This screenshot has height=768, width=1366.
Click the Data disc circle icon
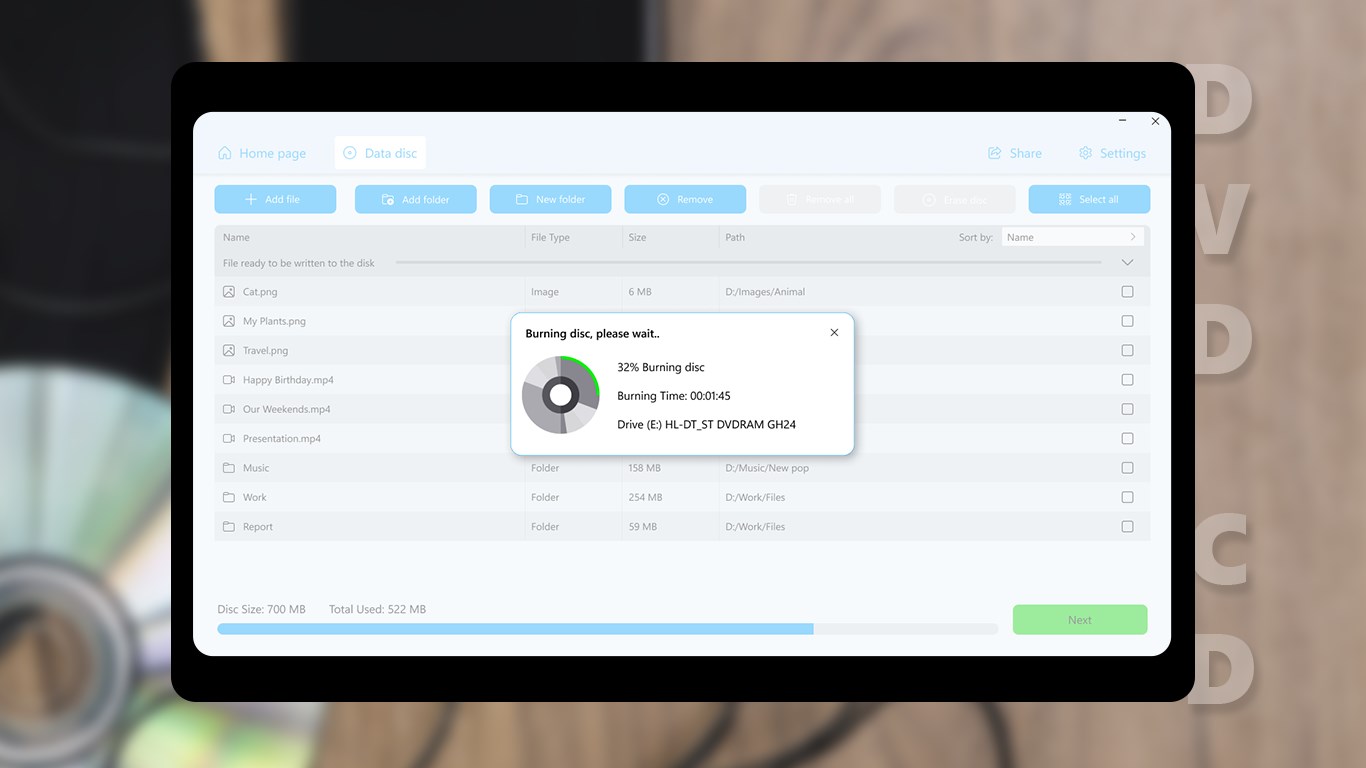350,153
